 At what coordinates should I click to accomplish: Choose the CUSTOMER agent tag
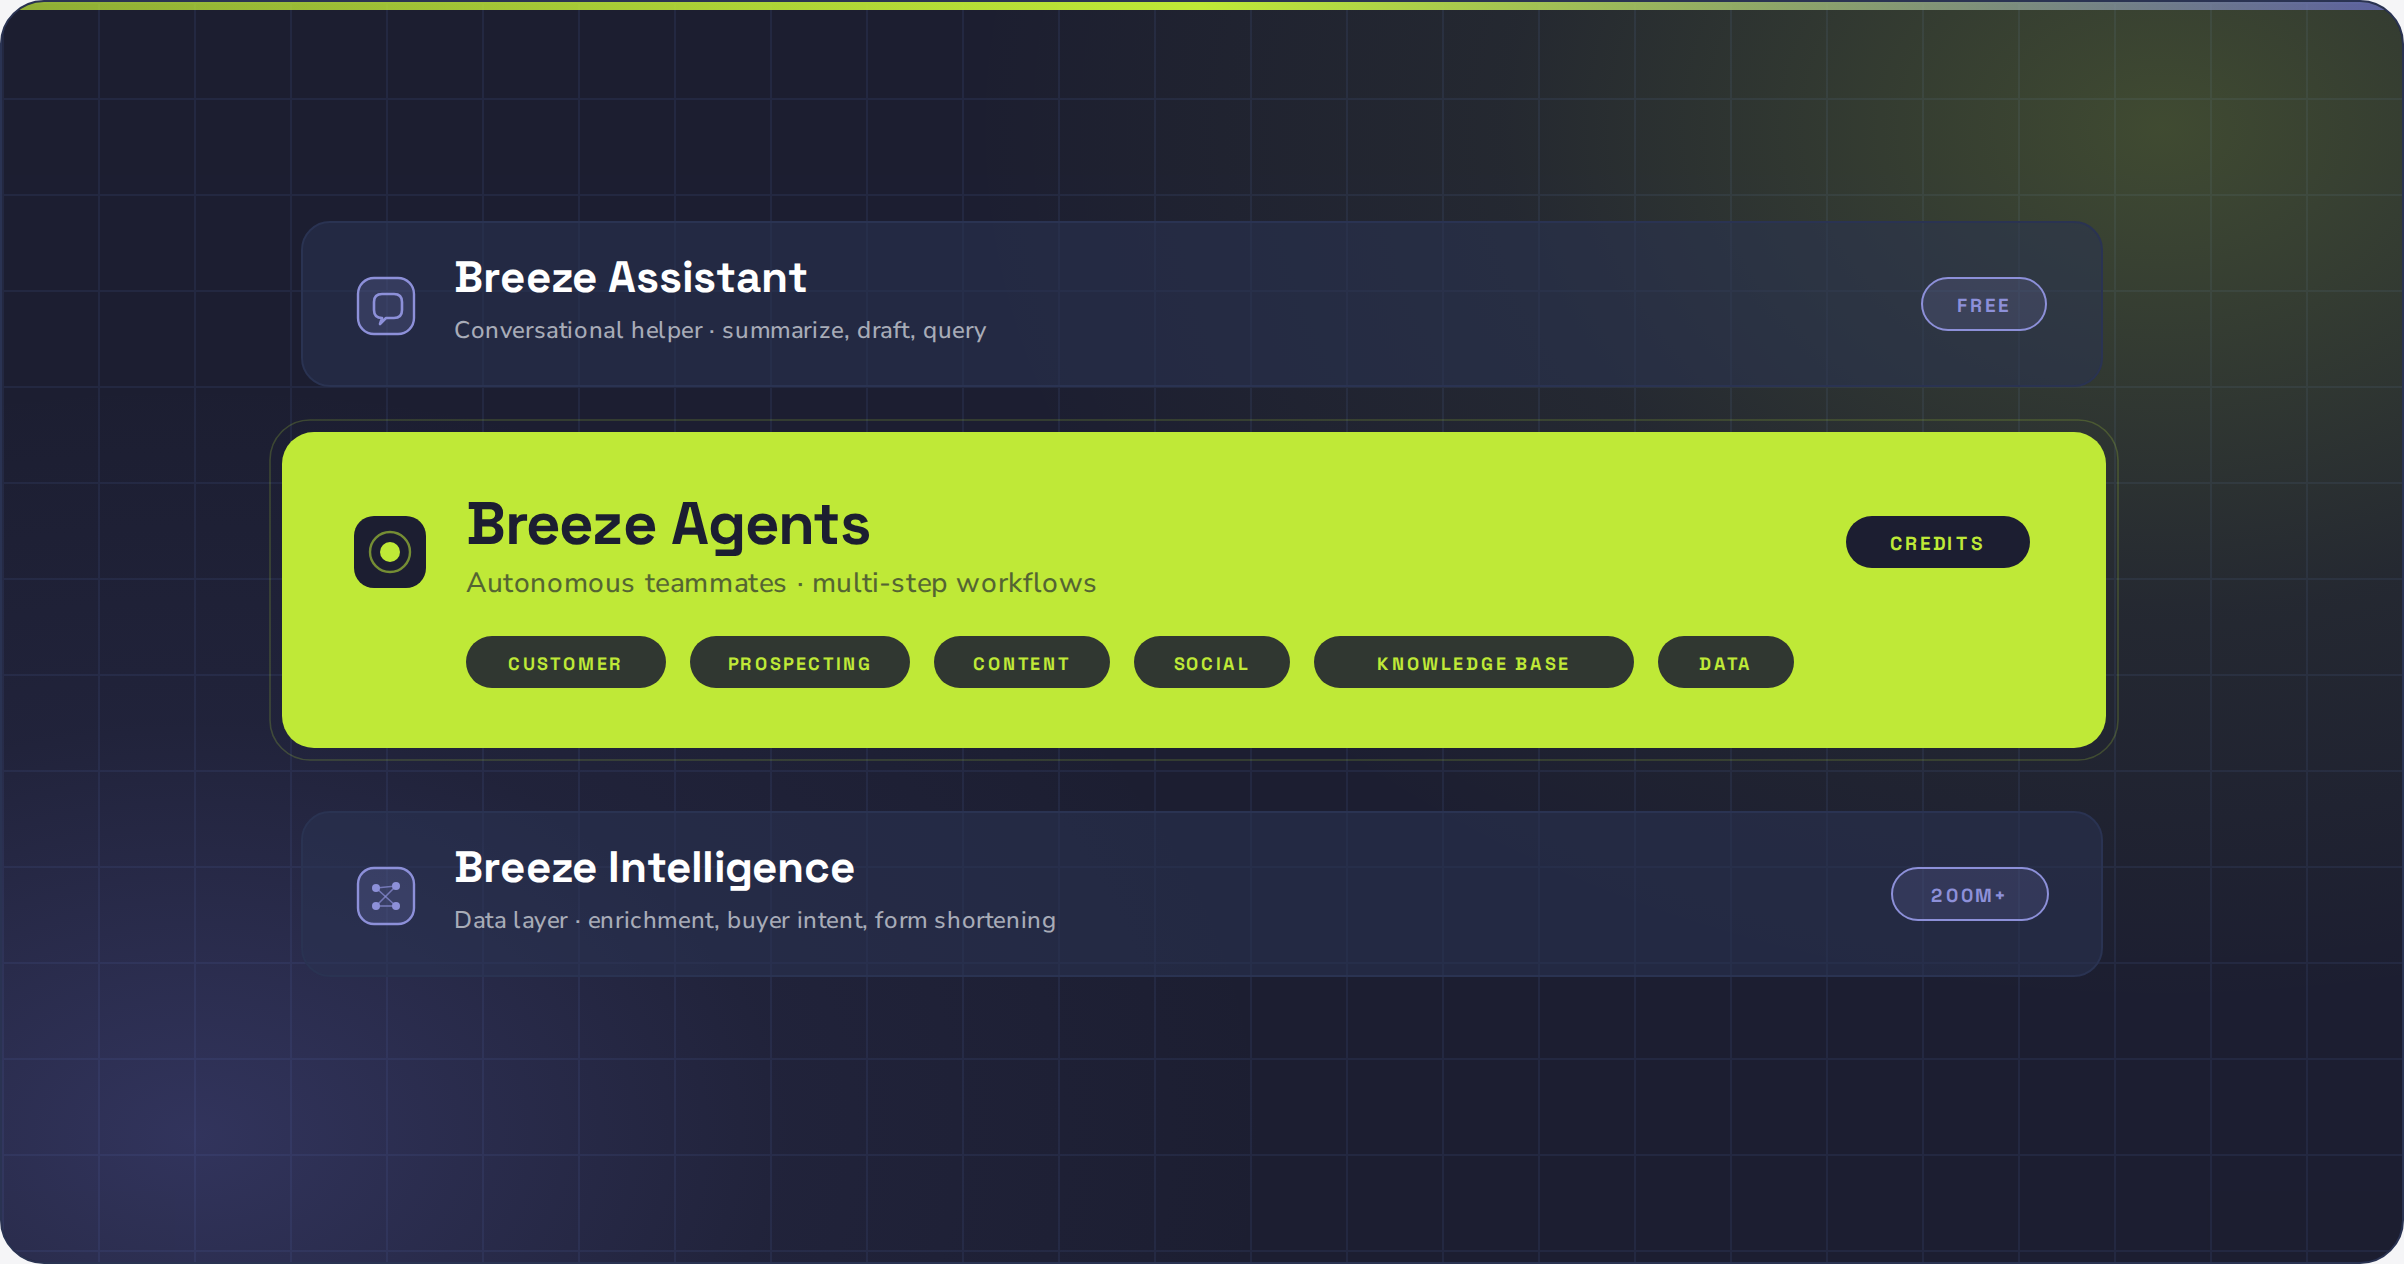pos(565,662)
